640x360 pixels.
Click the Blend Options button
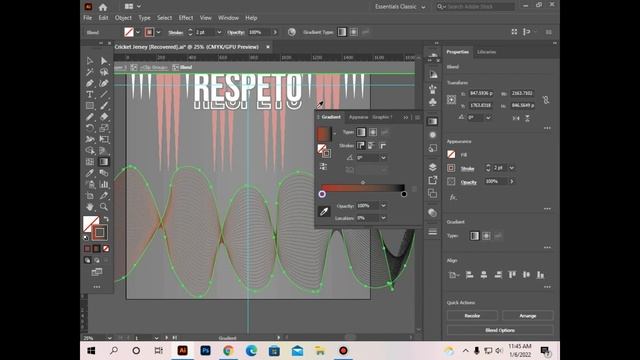pos(500,330)
